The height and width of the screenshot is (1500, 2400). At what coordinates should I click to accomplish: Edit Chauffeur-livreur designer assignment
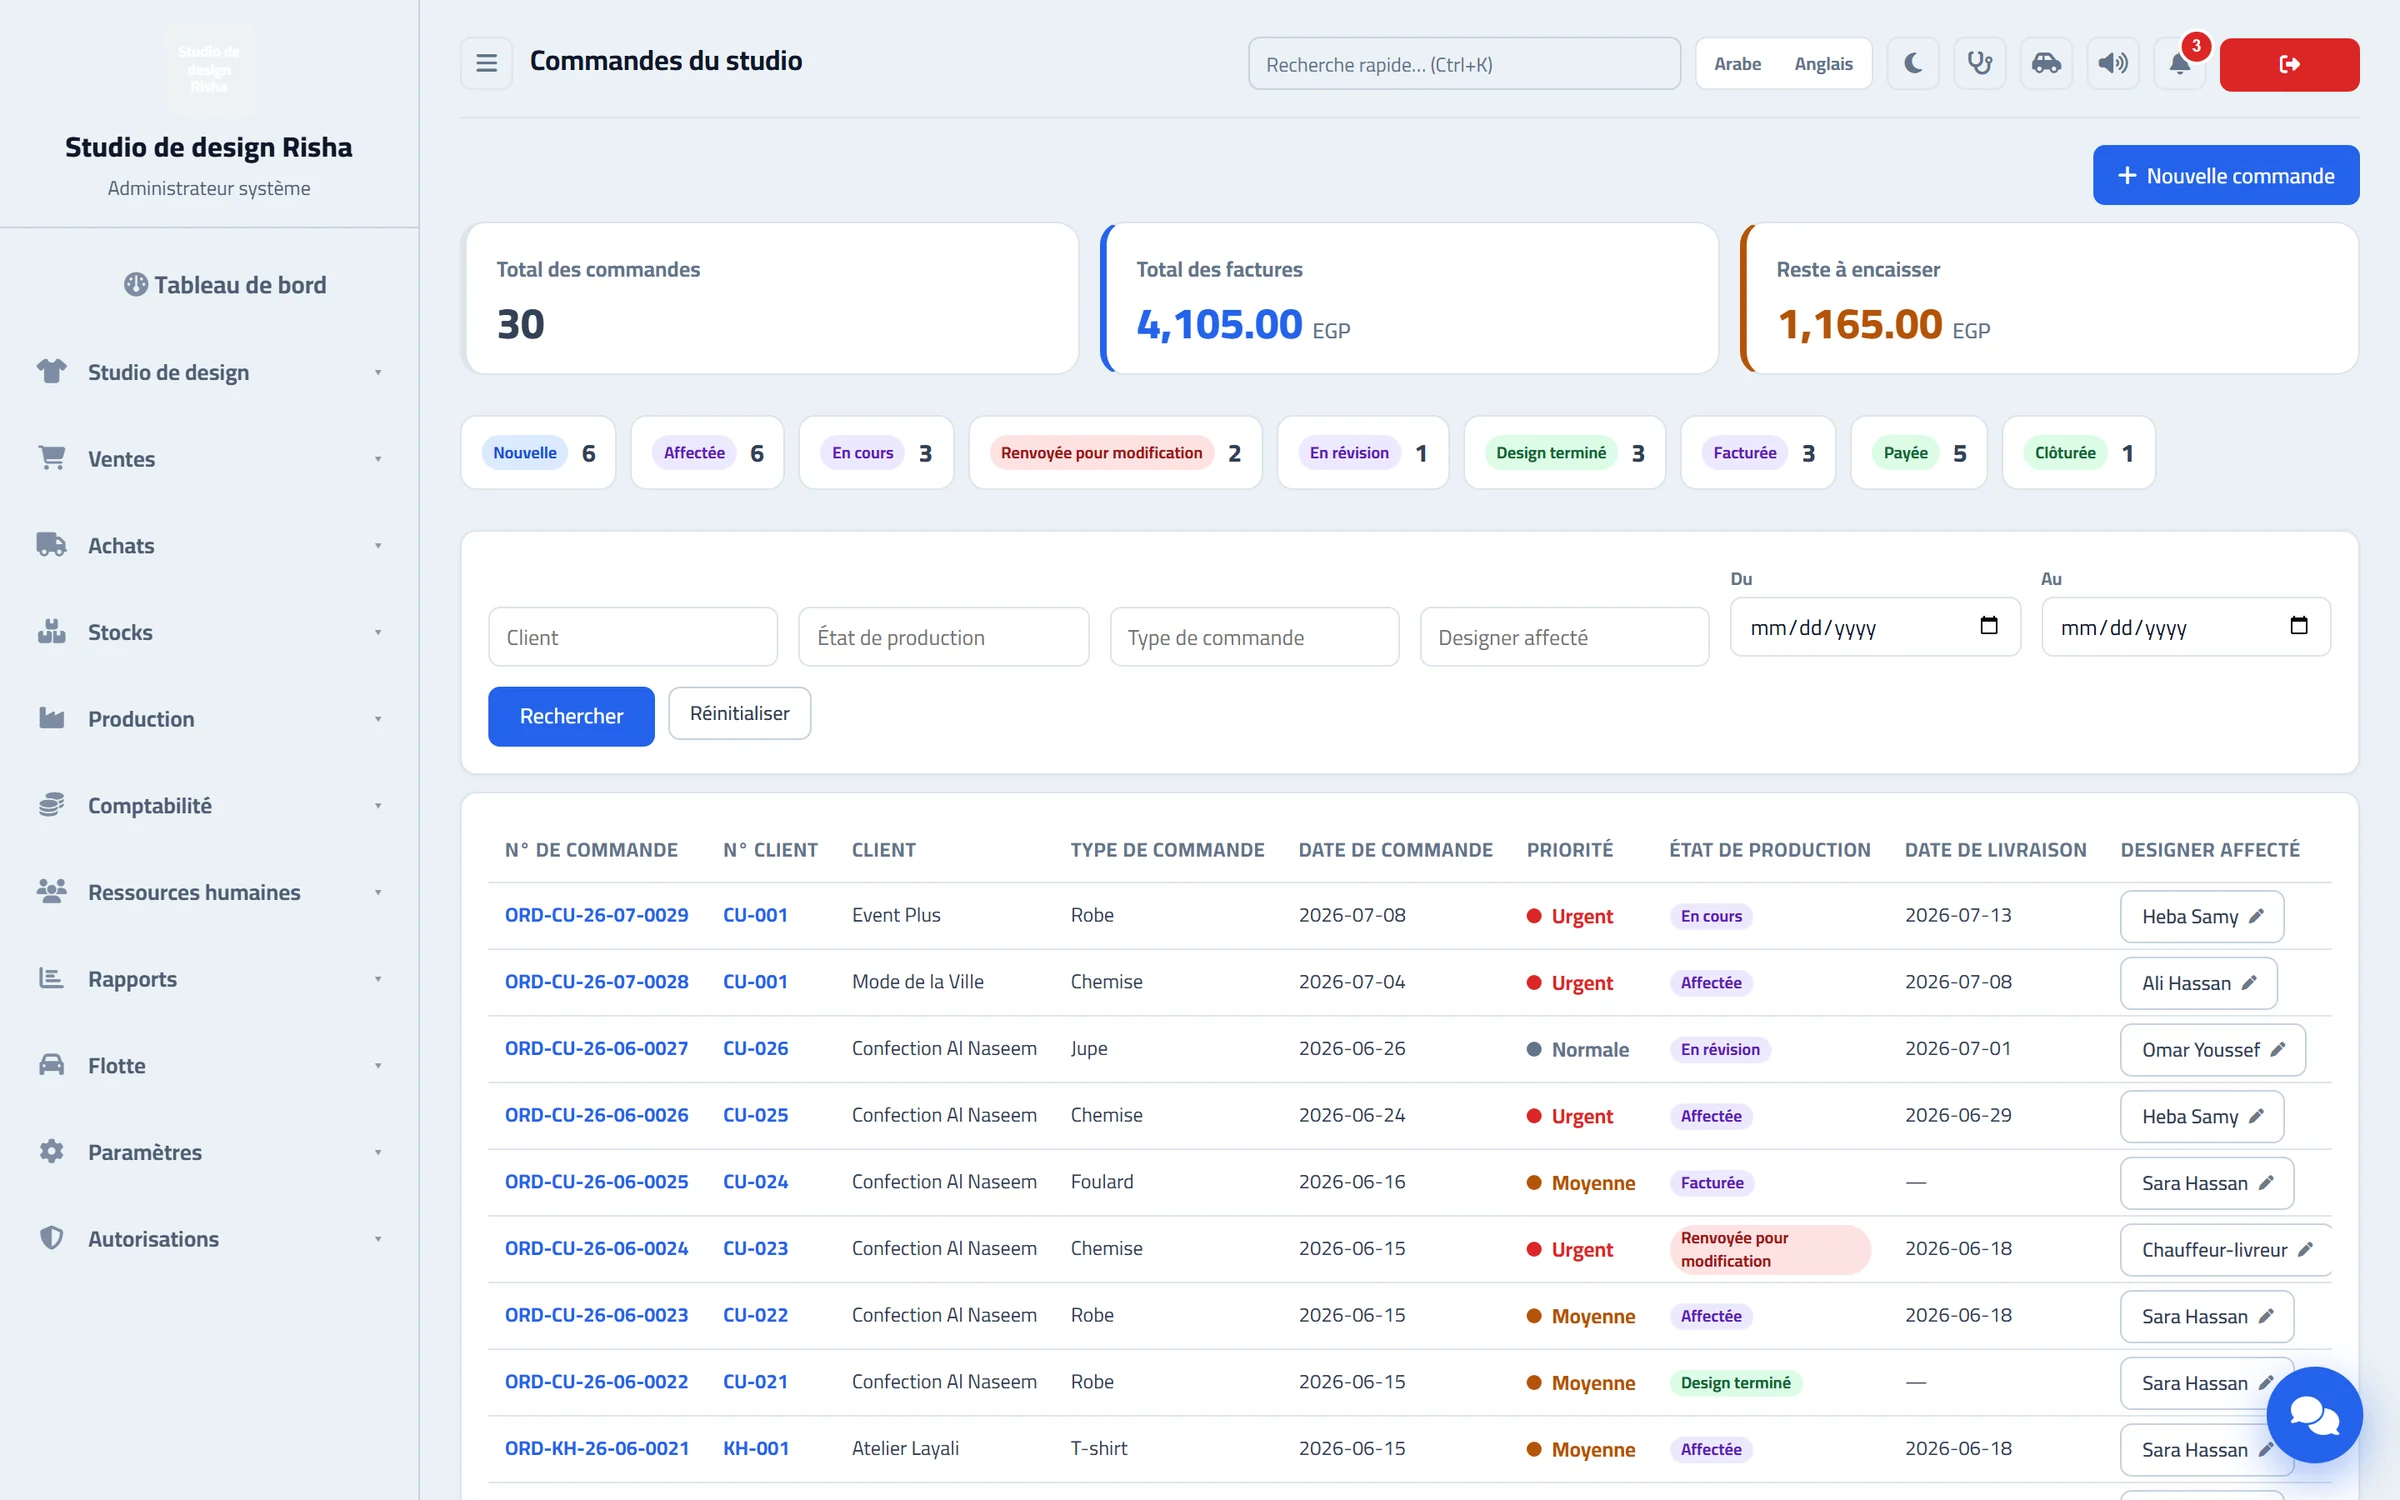click(x=2225, y=1249)
